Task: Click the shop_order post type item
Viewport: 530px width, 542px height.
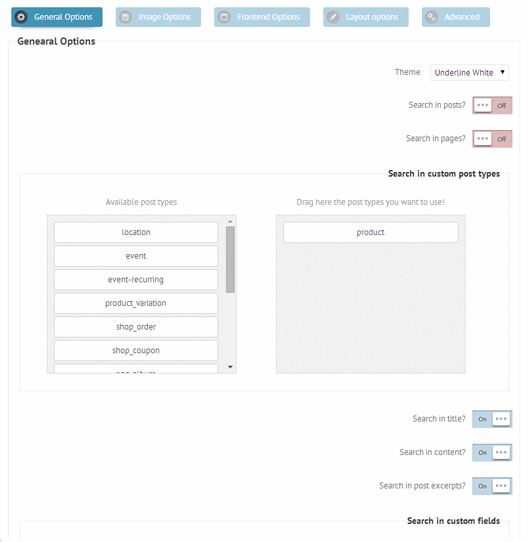Action: [136, 327]
